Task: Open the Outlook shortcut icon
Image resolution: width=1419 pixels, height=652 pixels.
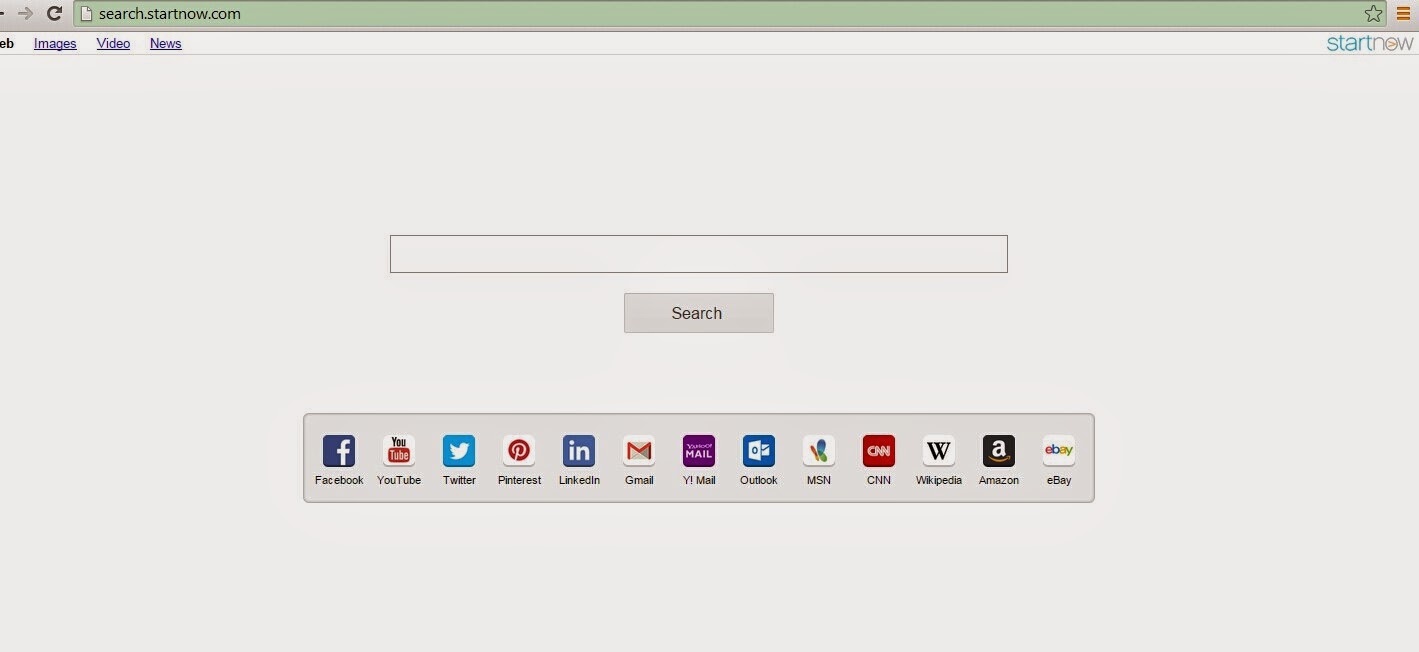Action: (x=759, y=451)
